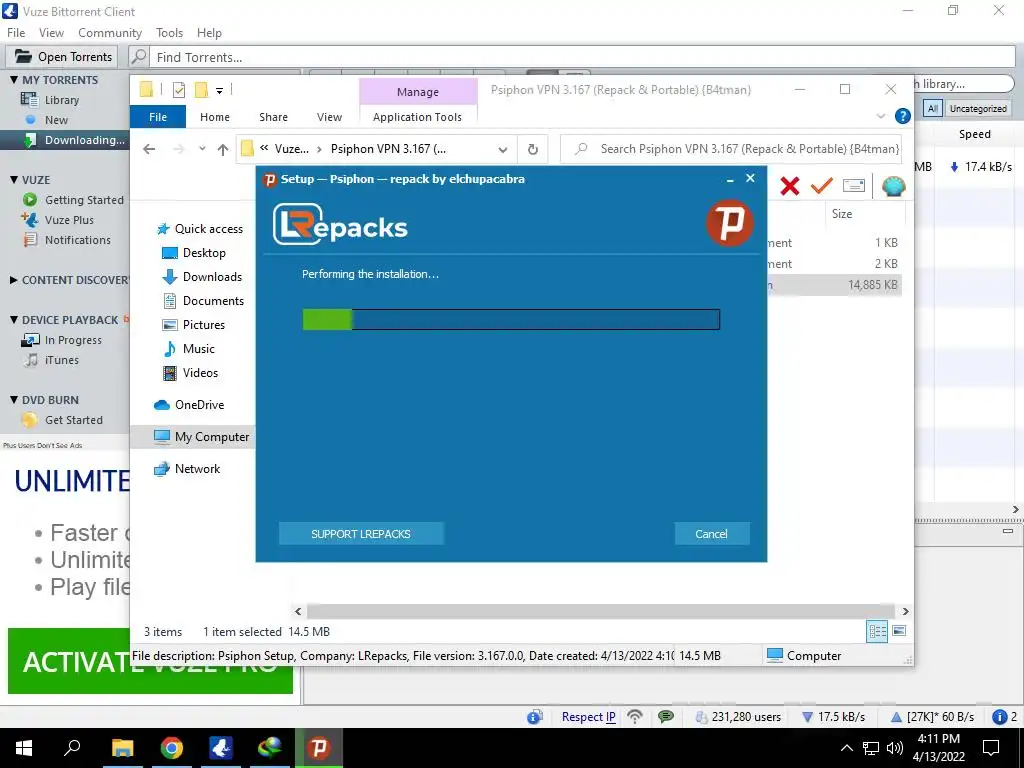The image size is (1024, 768).
Task: Open Explorer help question mark icon
Action: point(903,116)
